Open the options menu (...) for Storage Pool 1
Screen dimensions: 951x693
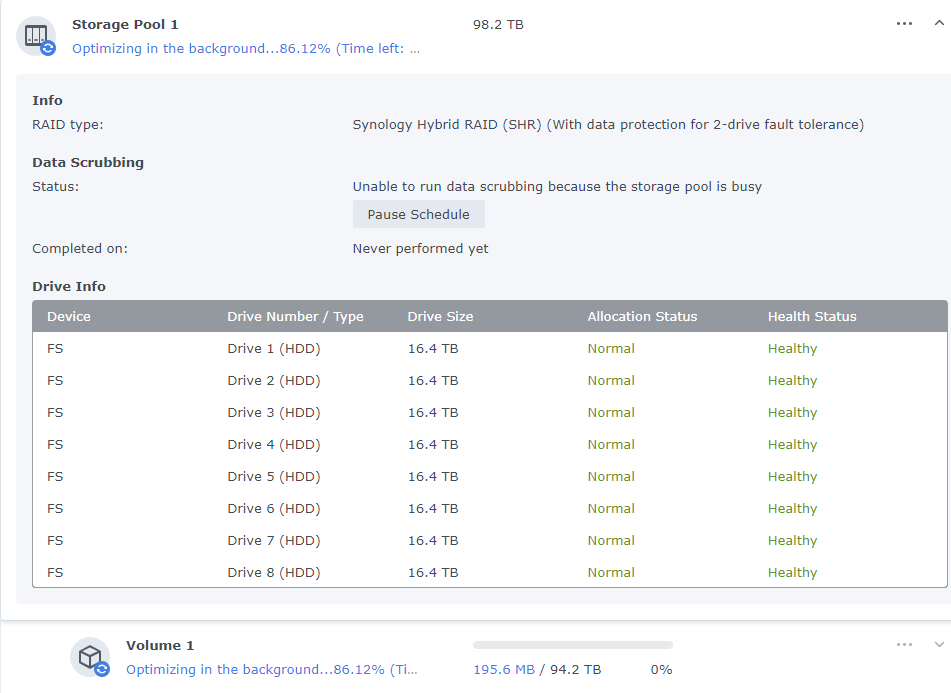click(904, 23)
